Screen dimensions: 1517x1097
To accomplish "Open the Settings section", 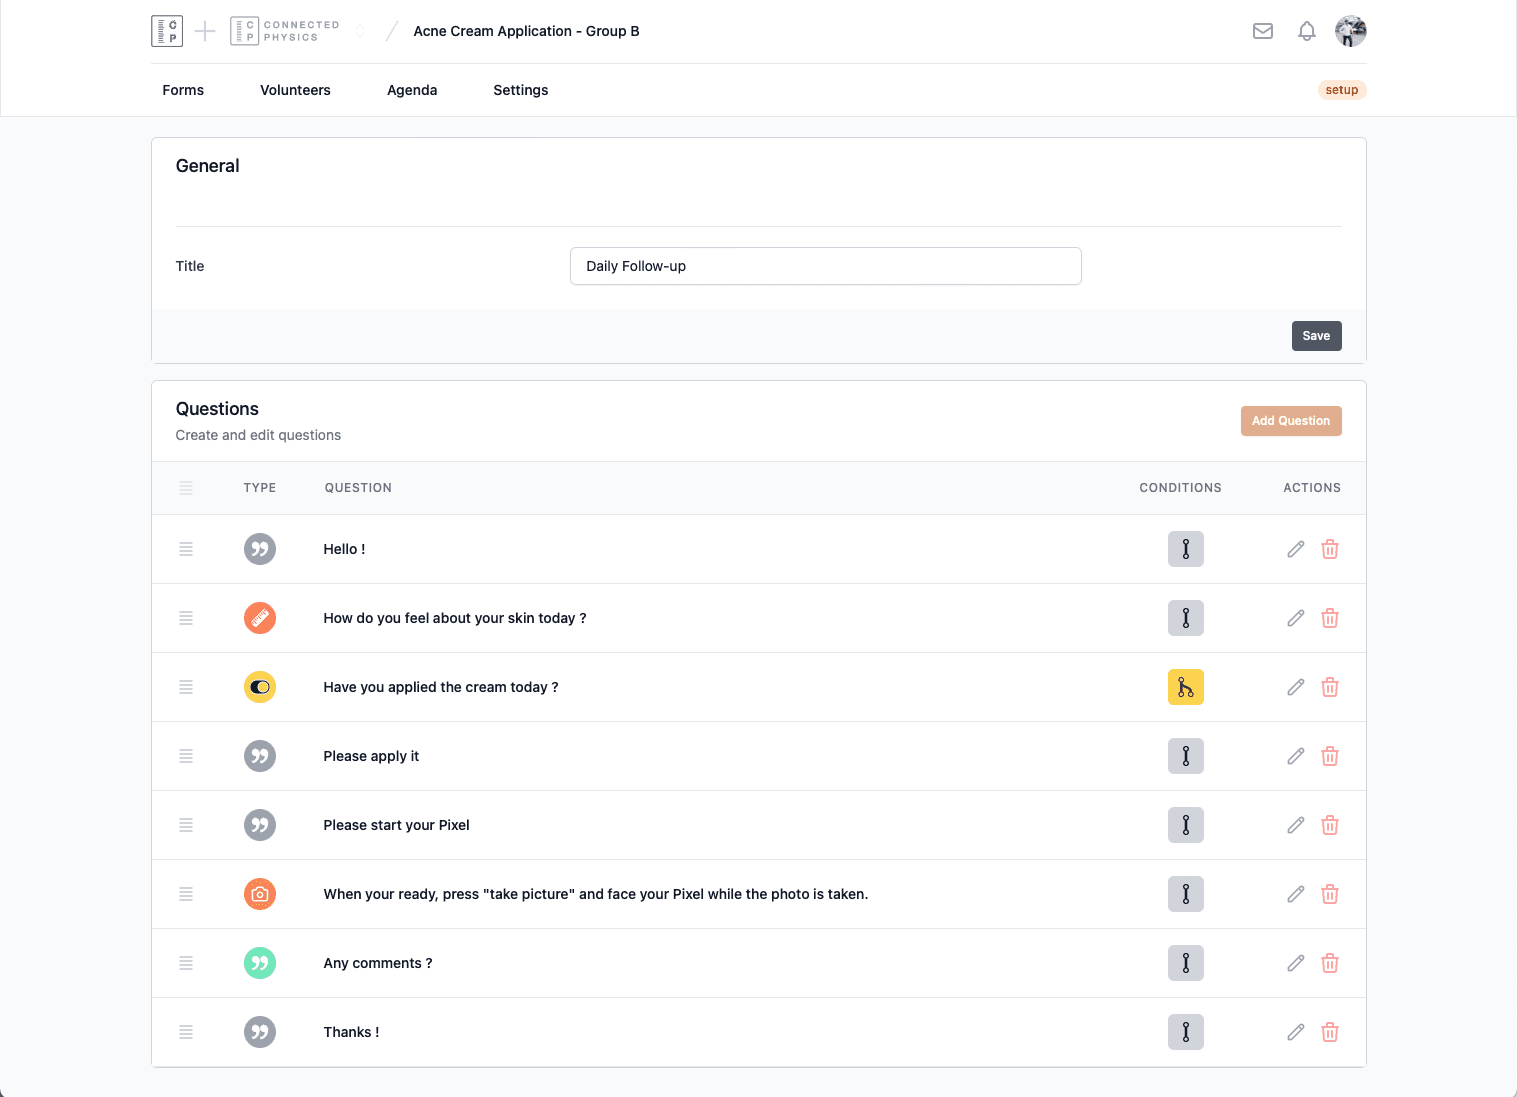I will (520, 90).
